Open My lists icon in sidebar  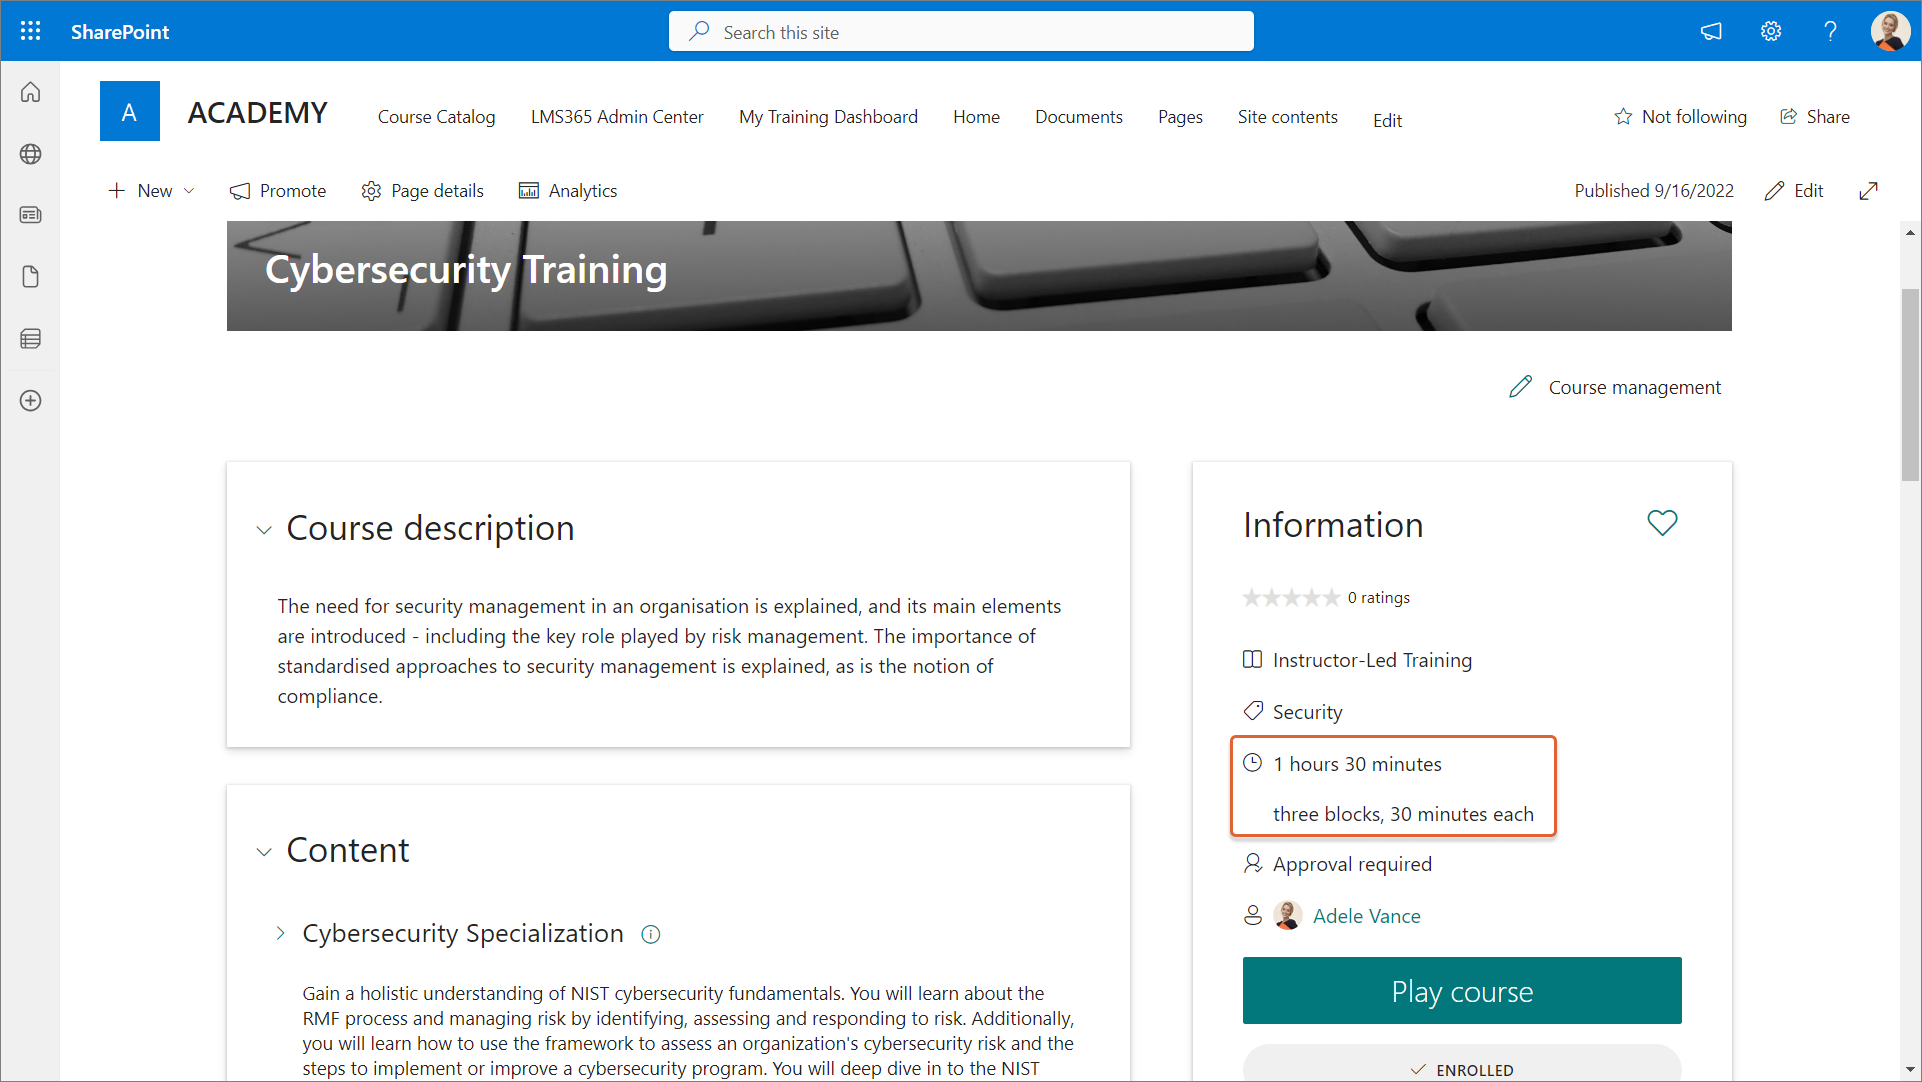tap(30, 339)
